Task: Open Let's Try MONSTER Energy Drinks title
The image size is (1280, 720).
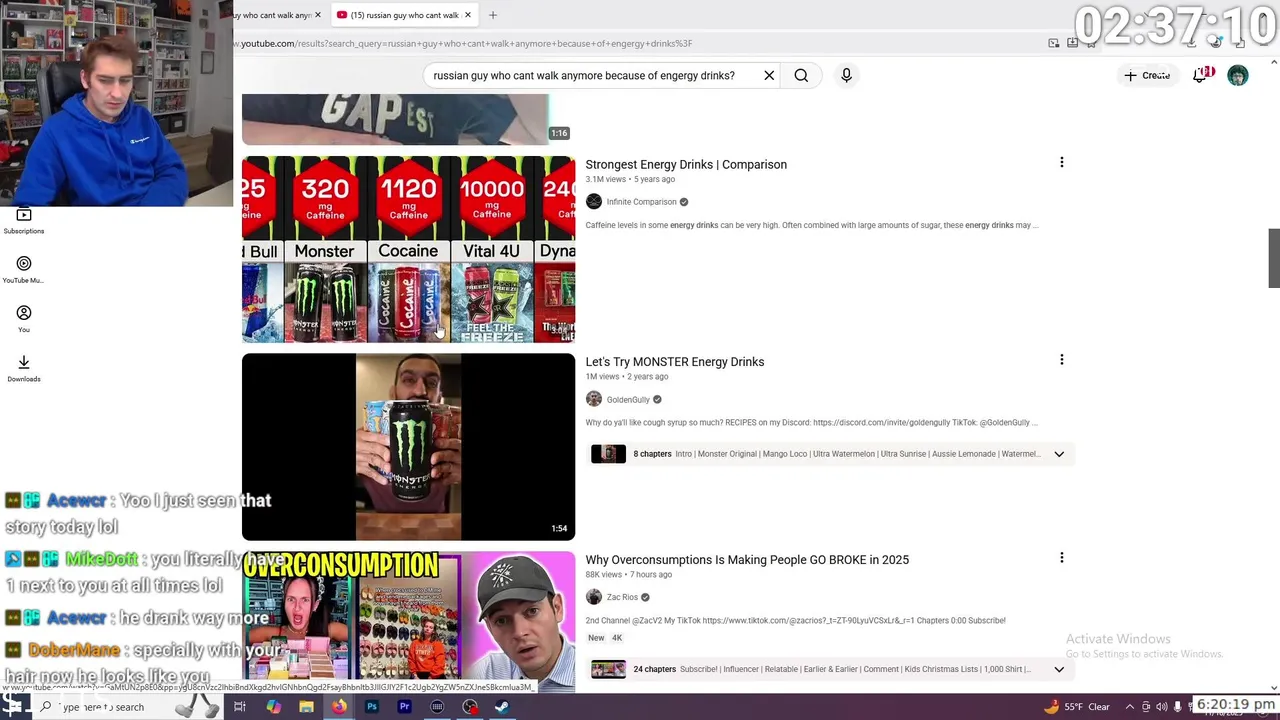Action: [x=675, y=361]
